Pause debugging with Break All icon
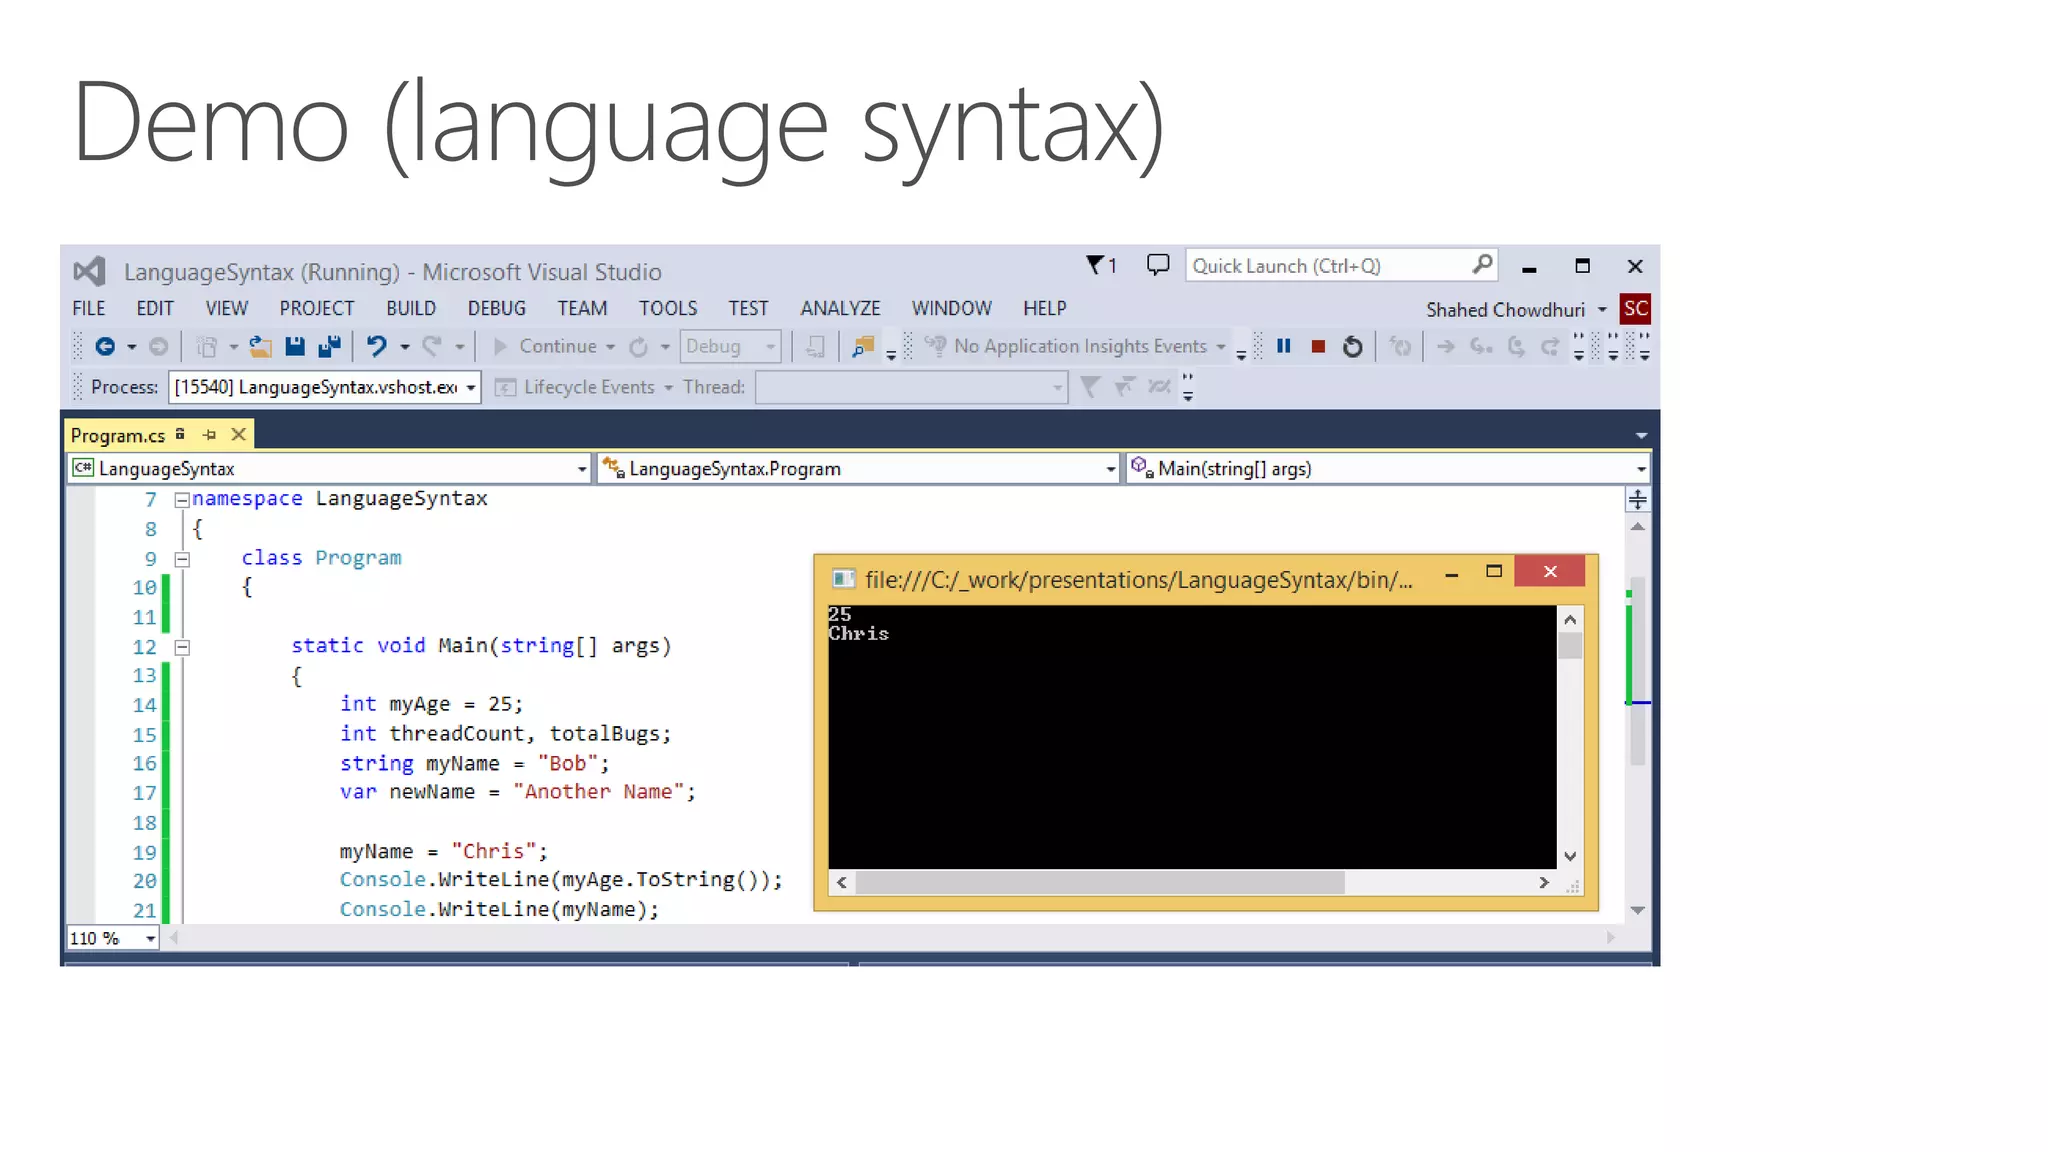This screenshot has width=2048, height=1152. click(1284, 346)
